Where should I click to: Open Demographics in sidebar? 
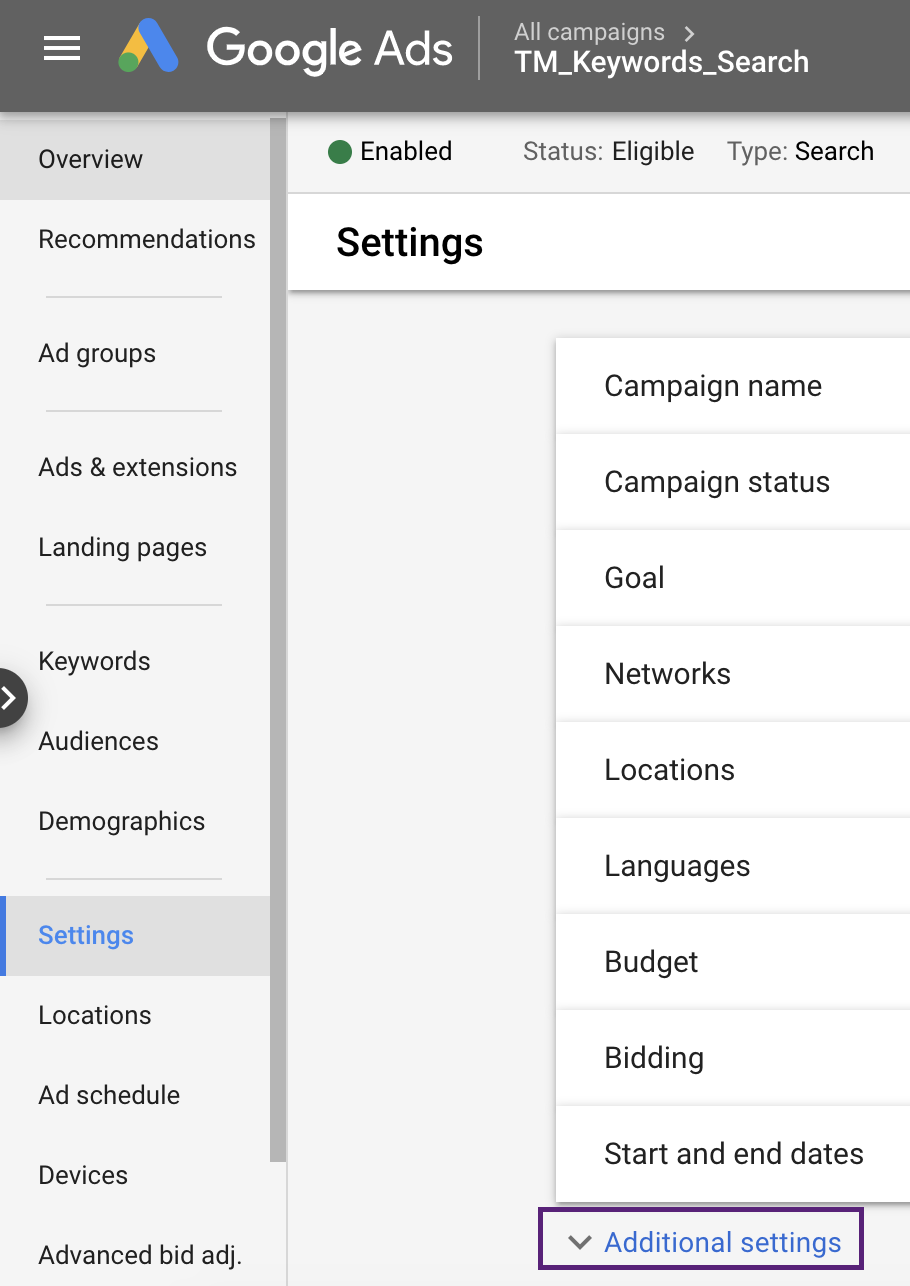tap(135, 821)
